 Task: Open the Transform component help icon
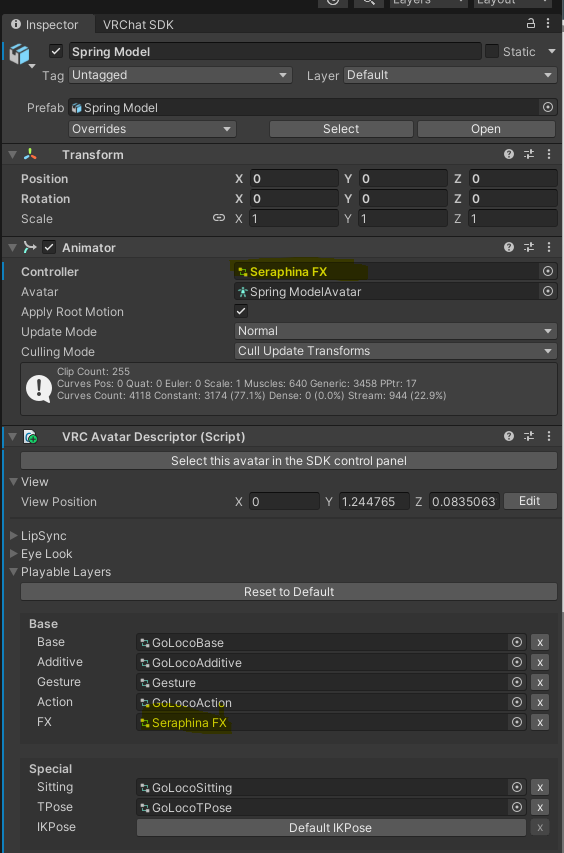point(509,154)
